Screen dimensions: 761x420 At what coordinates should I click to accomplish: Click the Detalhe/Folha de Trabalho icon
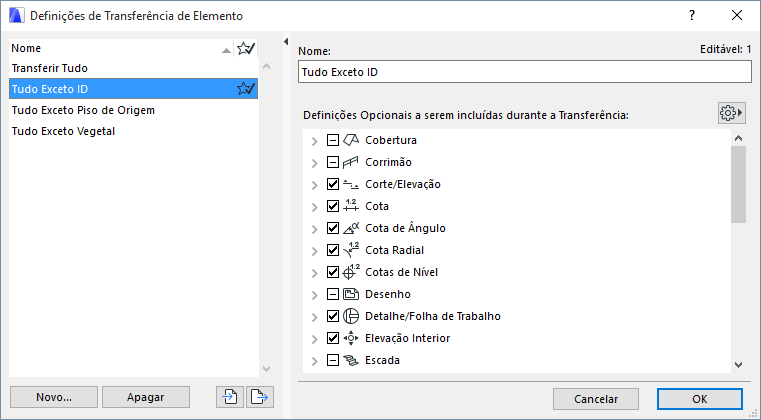351,316
